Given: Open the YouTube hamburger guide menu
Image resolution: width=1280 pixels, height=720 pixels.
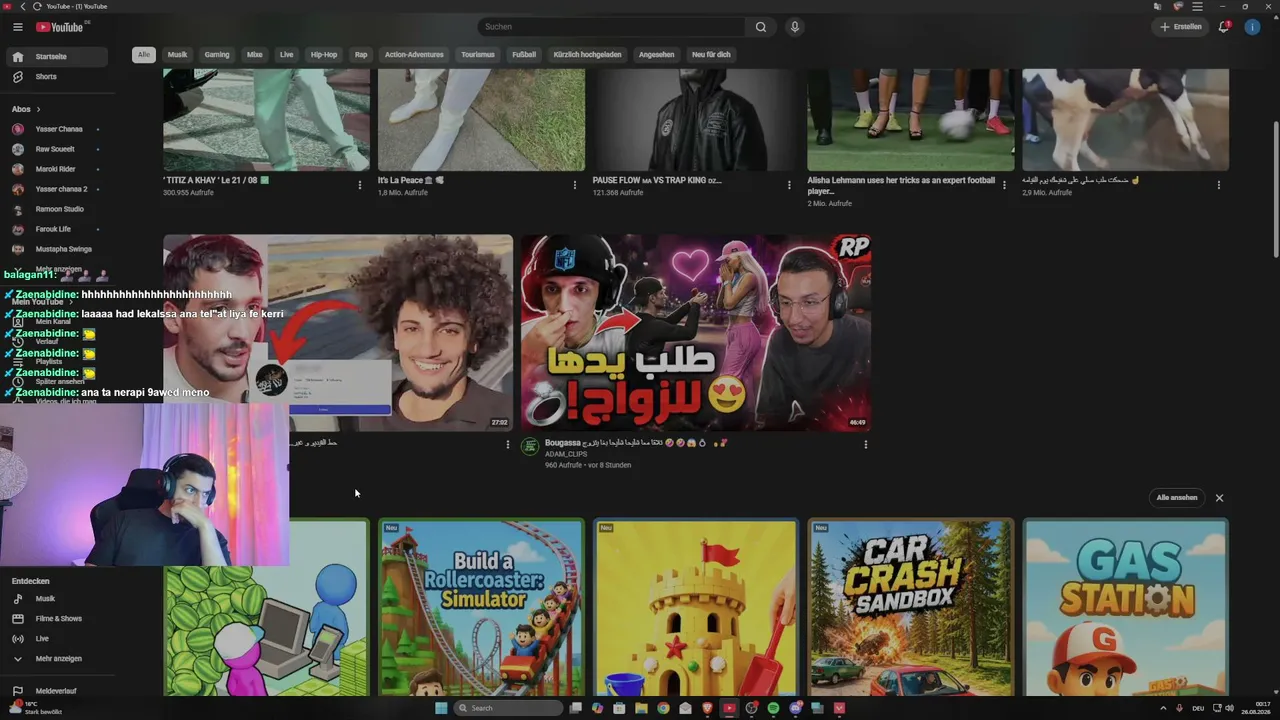Looking at the screenshot, I should (x=17, y=27).
